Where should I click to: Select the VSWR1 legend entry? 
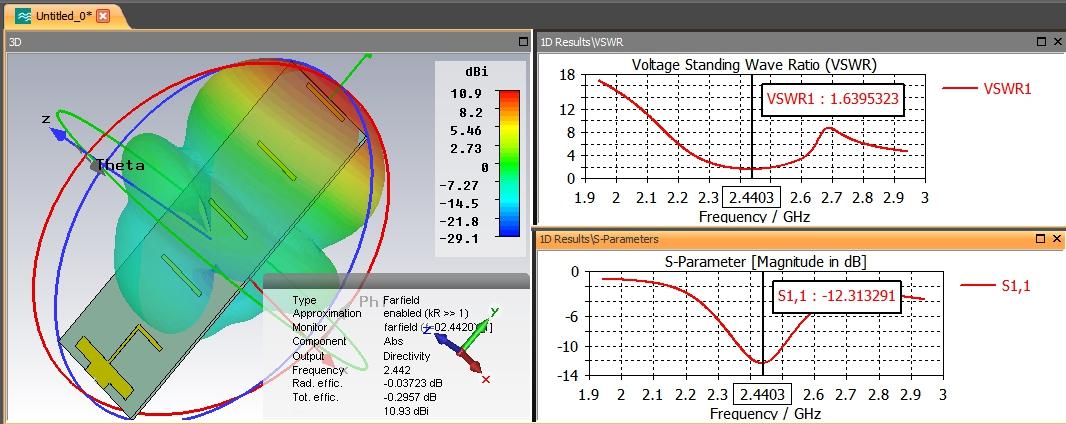(x=987, y=88)
